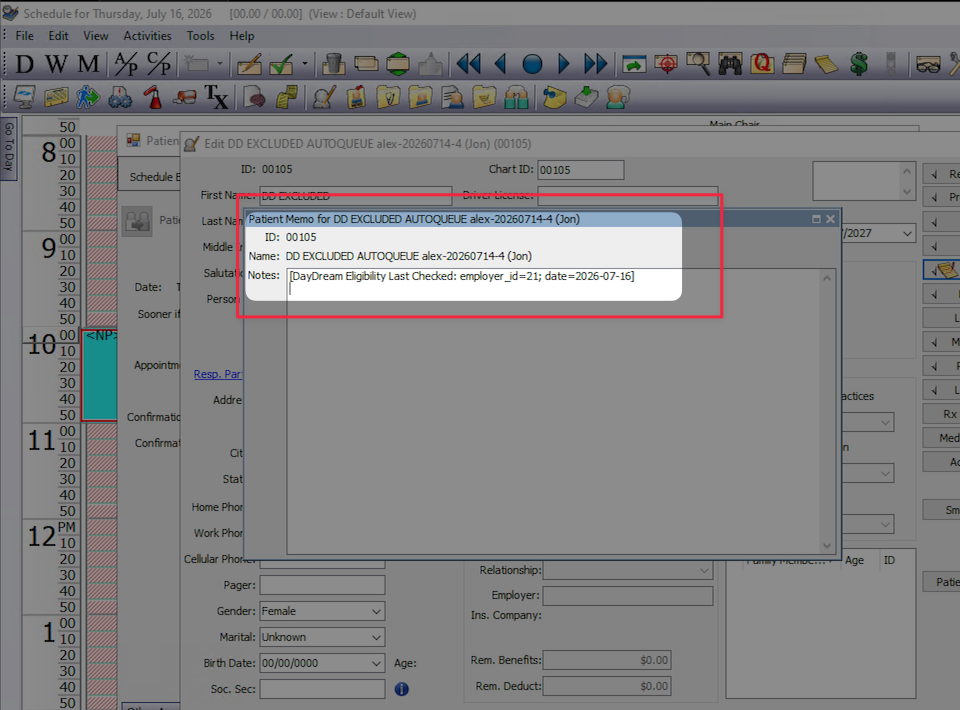This screenshot has height=710, width=960.
Task: Click the trash can delete appointment icon
Action: point(333,64)
